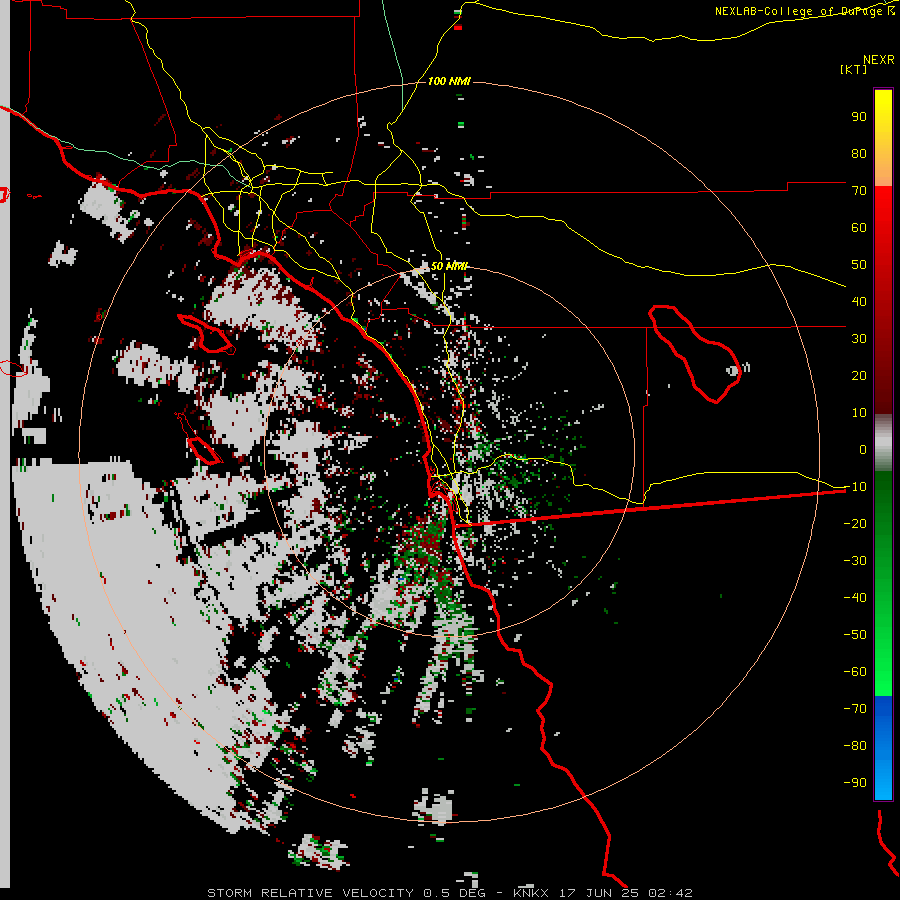Click the KNKX radar site identifier
The height and width of the screenshot is (900, 900).
click(530, 893)
